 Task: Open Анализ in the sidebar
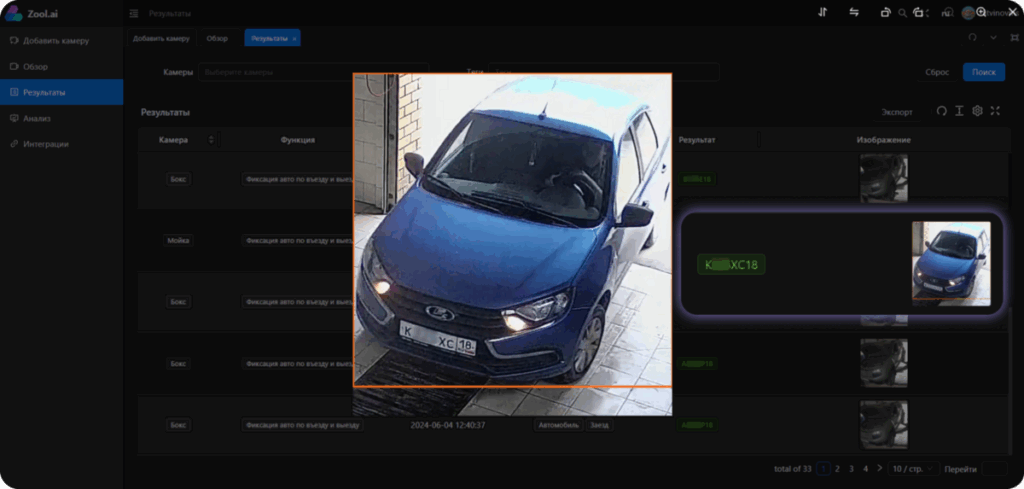[37, 118]
